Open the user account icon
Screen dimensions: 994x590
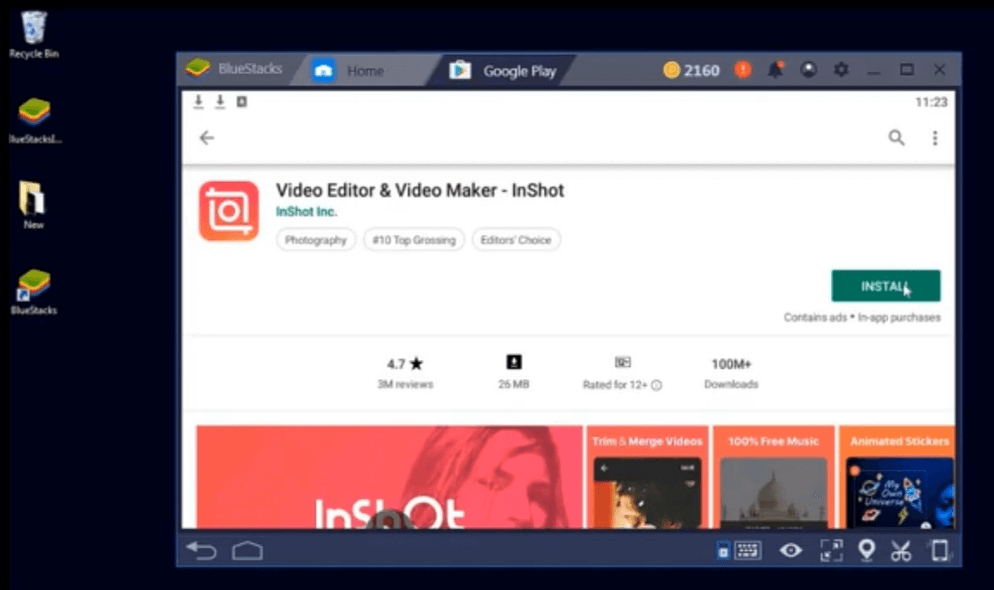point(808,69)
